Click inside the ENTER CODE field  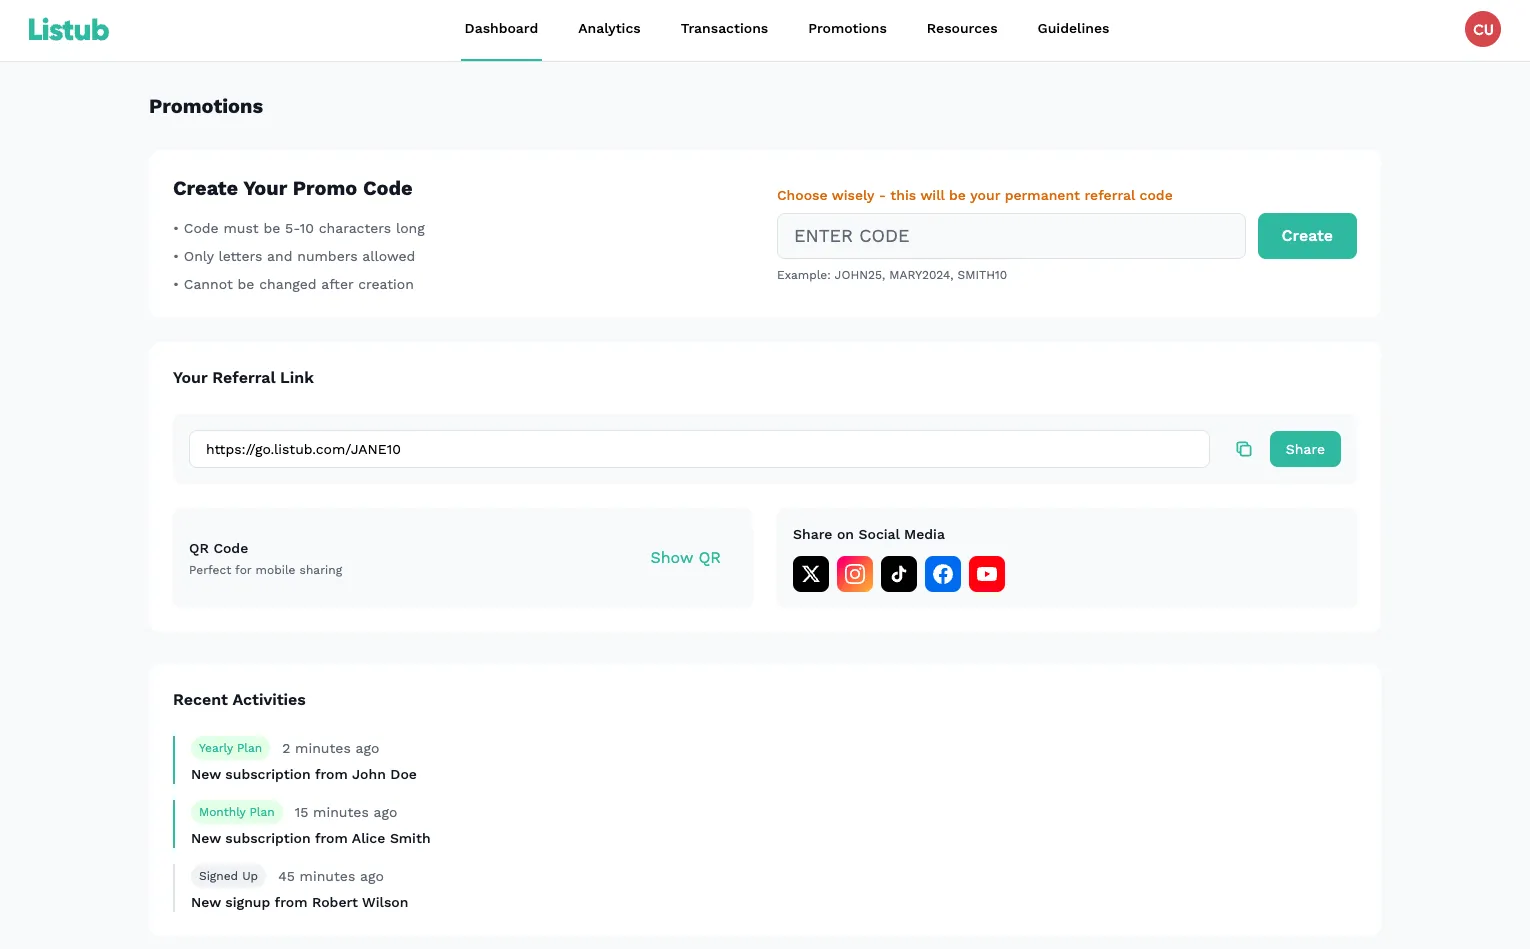(x=1011, y=236)
